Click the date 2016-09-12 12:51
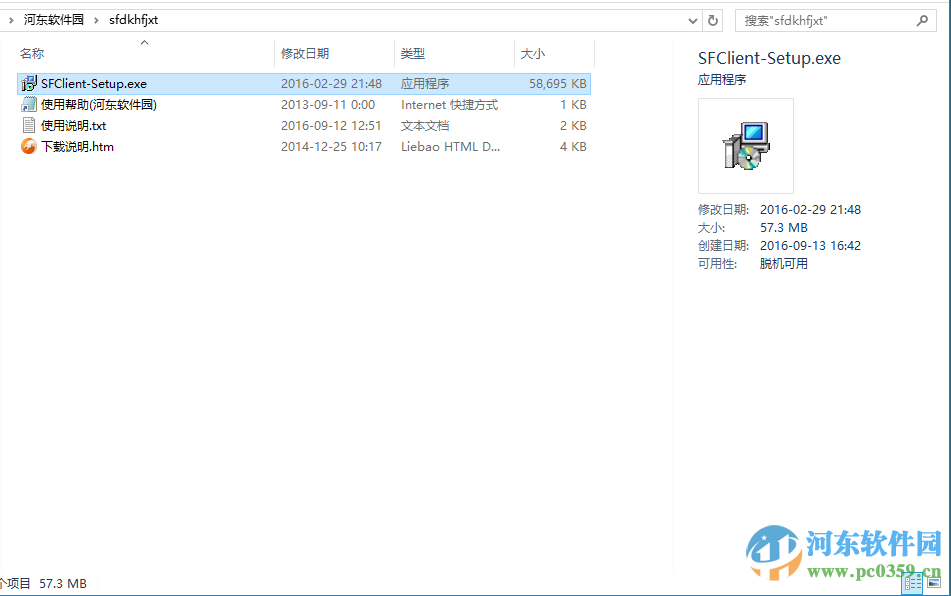 point(331,126)
